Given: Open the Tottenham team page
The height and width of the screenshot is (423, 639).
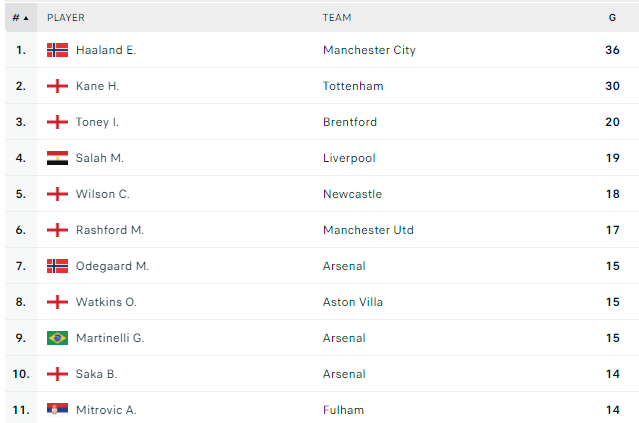Looking at the screenshot, I should [353, 86].
